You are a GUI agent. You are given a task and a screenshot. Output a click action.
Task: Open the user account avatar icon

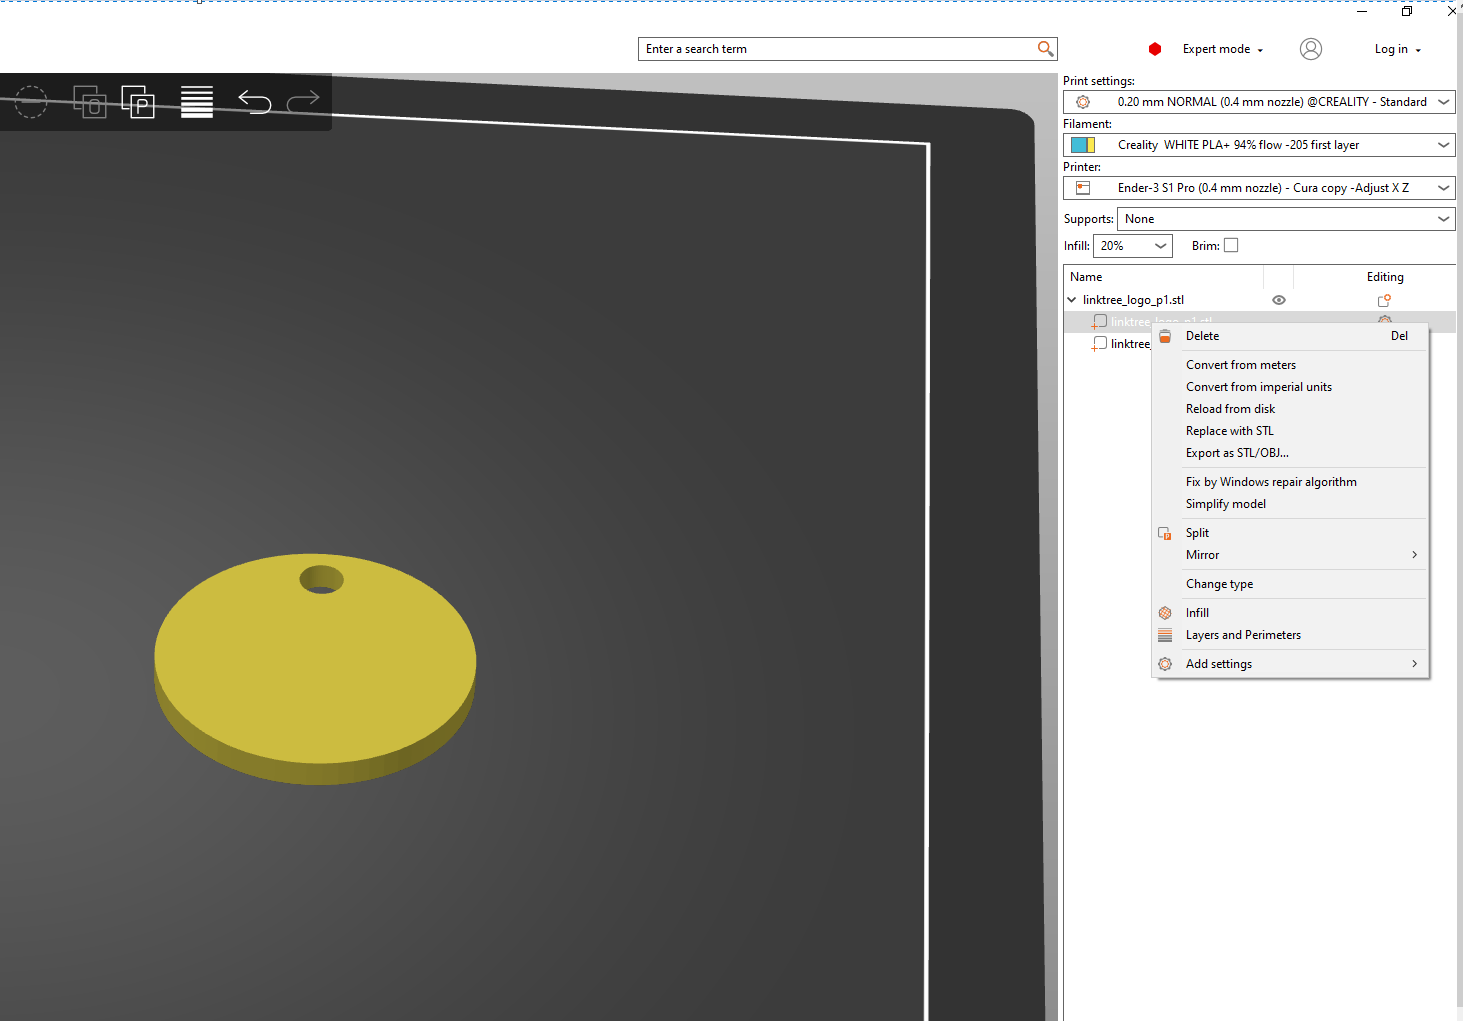click(x=1310, y=49)
